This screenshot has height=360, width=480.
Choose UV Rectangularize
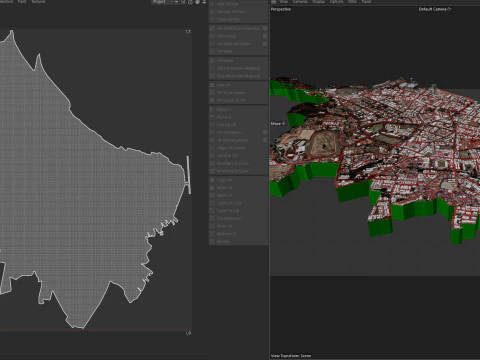pyautogui.click(x=236, y=140)
